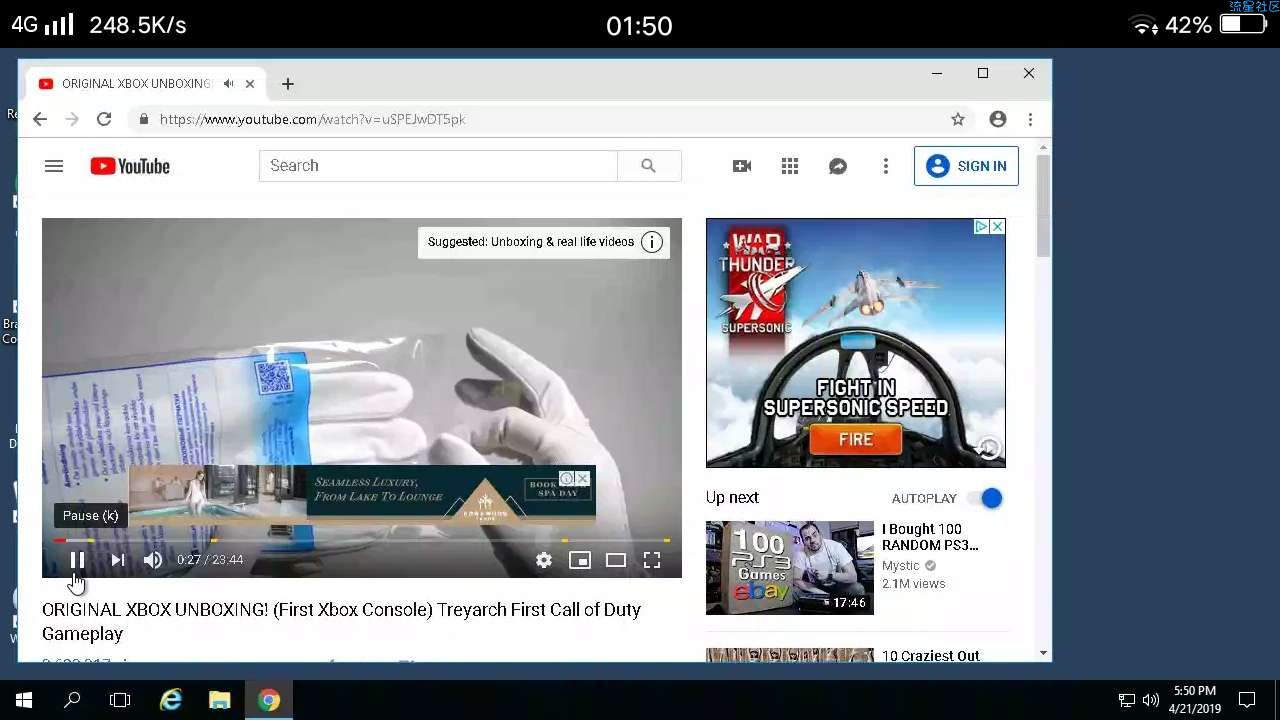Close the overlay banner ad on video

coord(583,479)
